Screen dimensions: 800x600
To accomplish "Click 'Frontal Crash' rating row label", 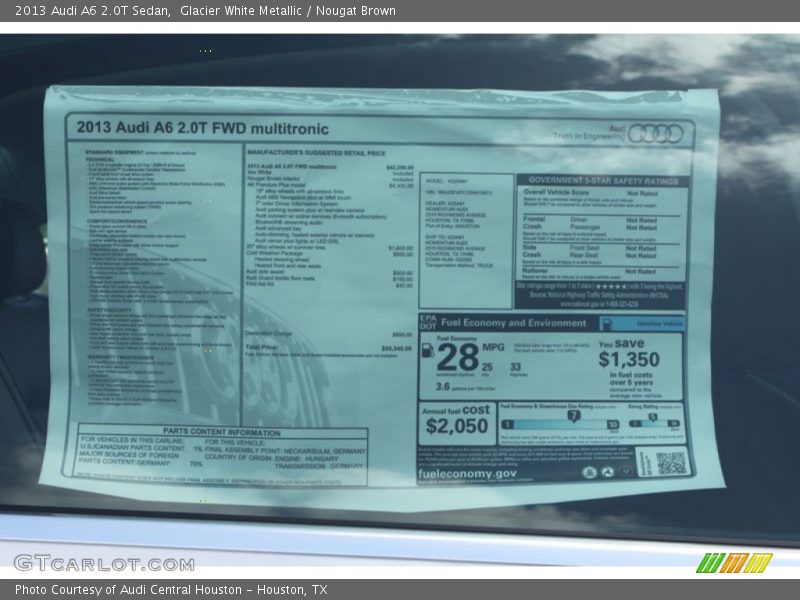I will point(534,222).
